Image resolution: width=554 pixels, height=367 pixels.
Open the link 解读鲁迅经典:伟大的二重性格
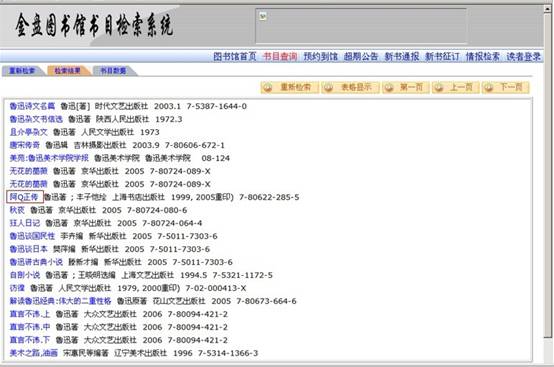click(x=60, y=301)
